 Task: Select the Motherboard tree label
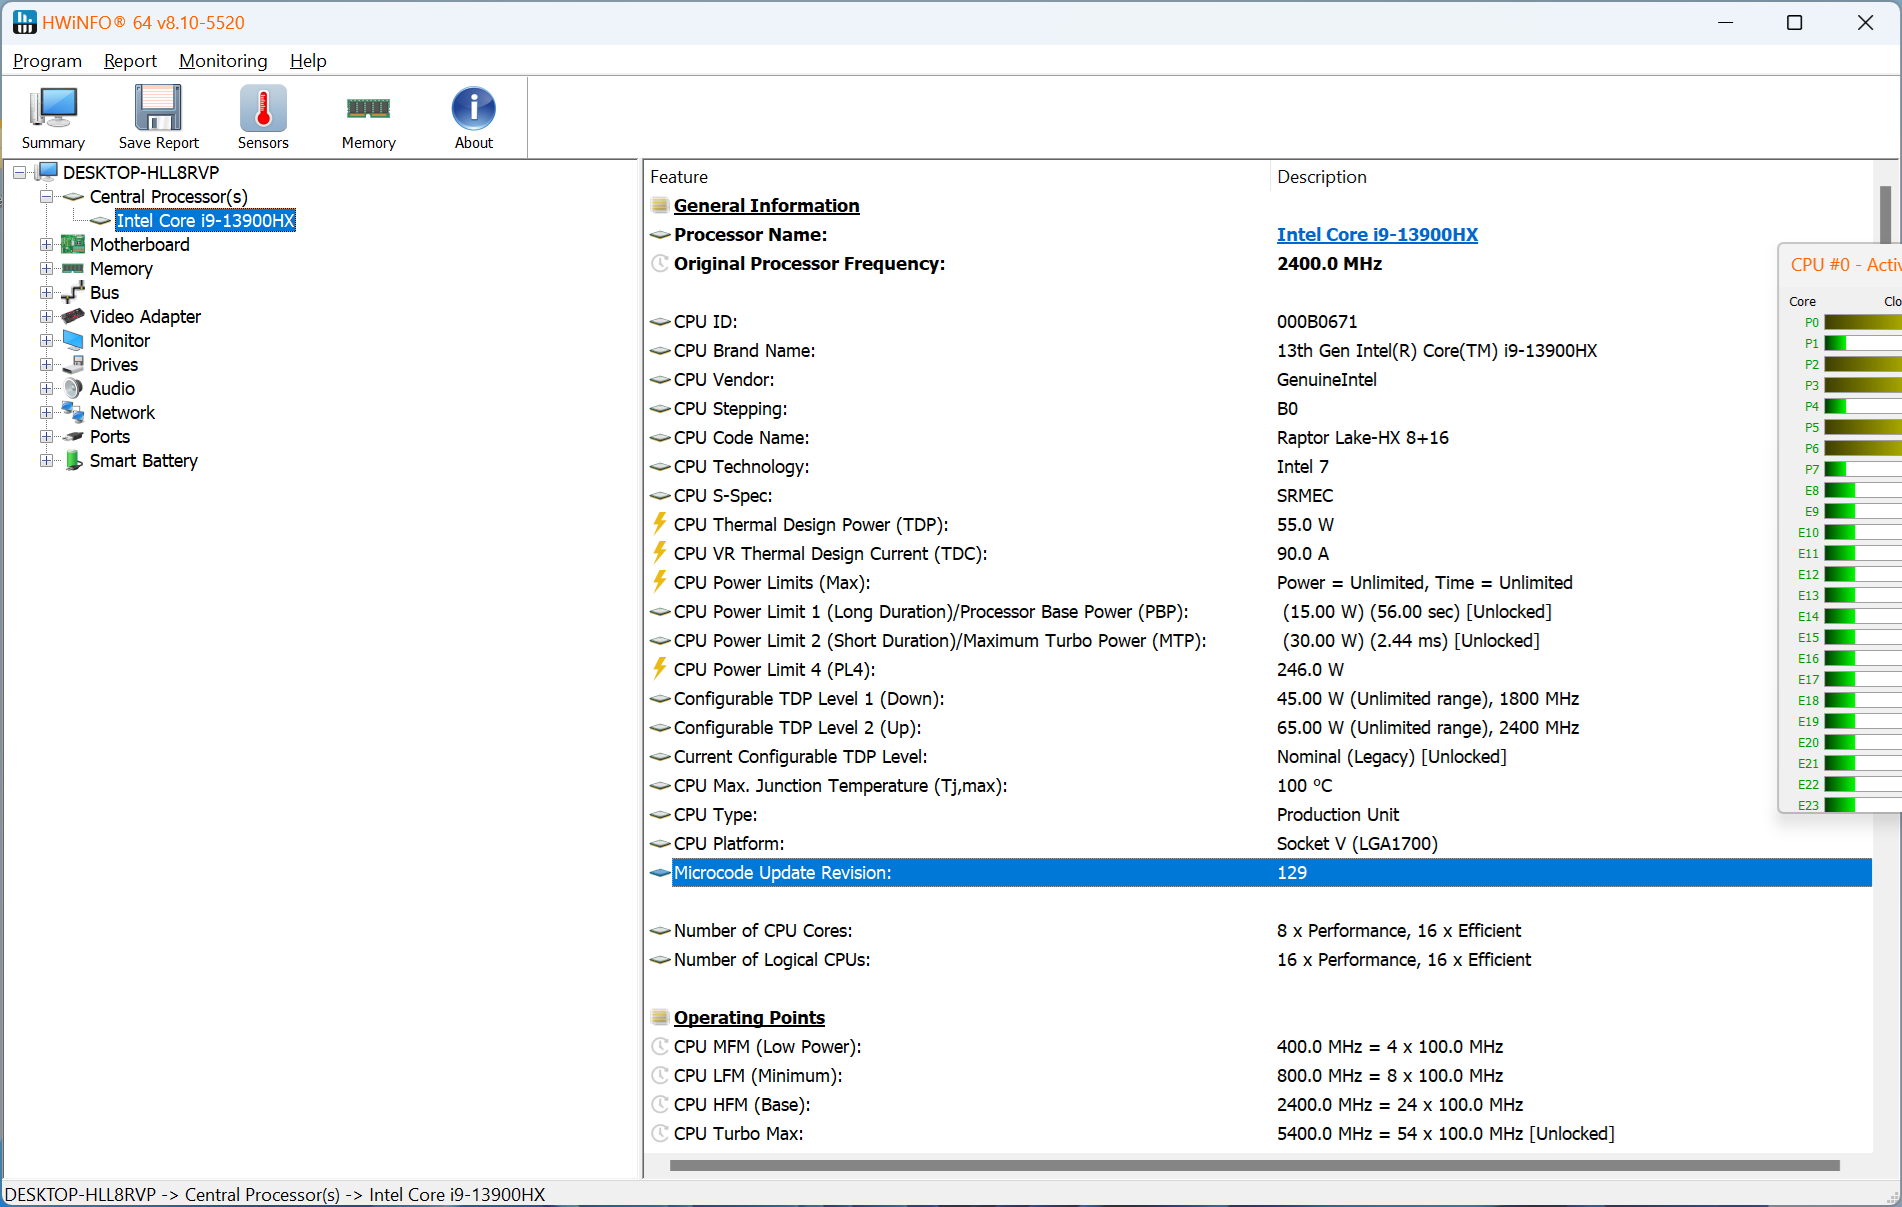pos(139,245)
